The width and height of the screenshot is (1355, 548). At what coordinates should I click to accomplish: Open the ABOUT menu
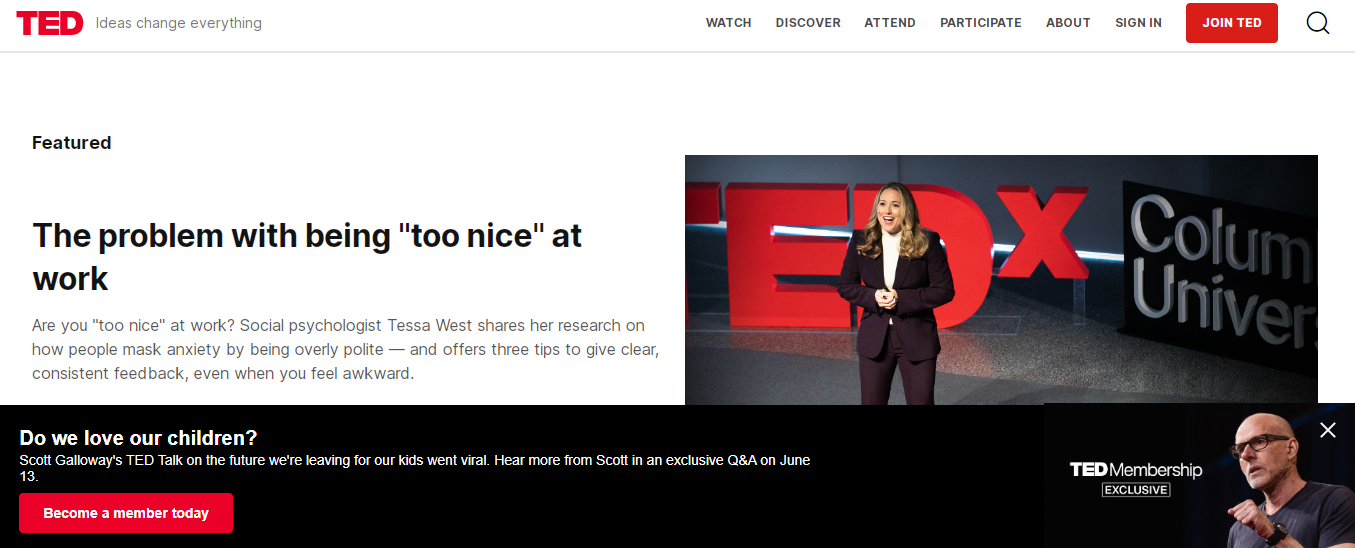pyautogui.click(x=1068, y=23)
